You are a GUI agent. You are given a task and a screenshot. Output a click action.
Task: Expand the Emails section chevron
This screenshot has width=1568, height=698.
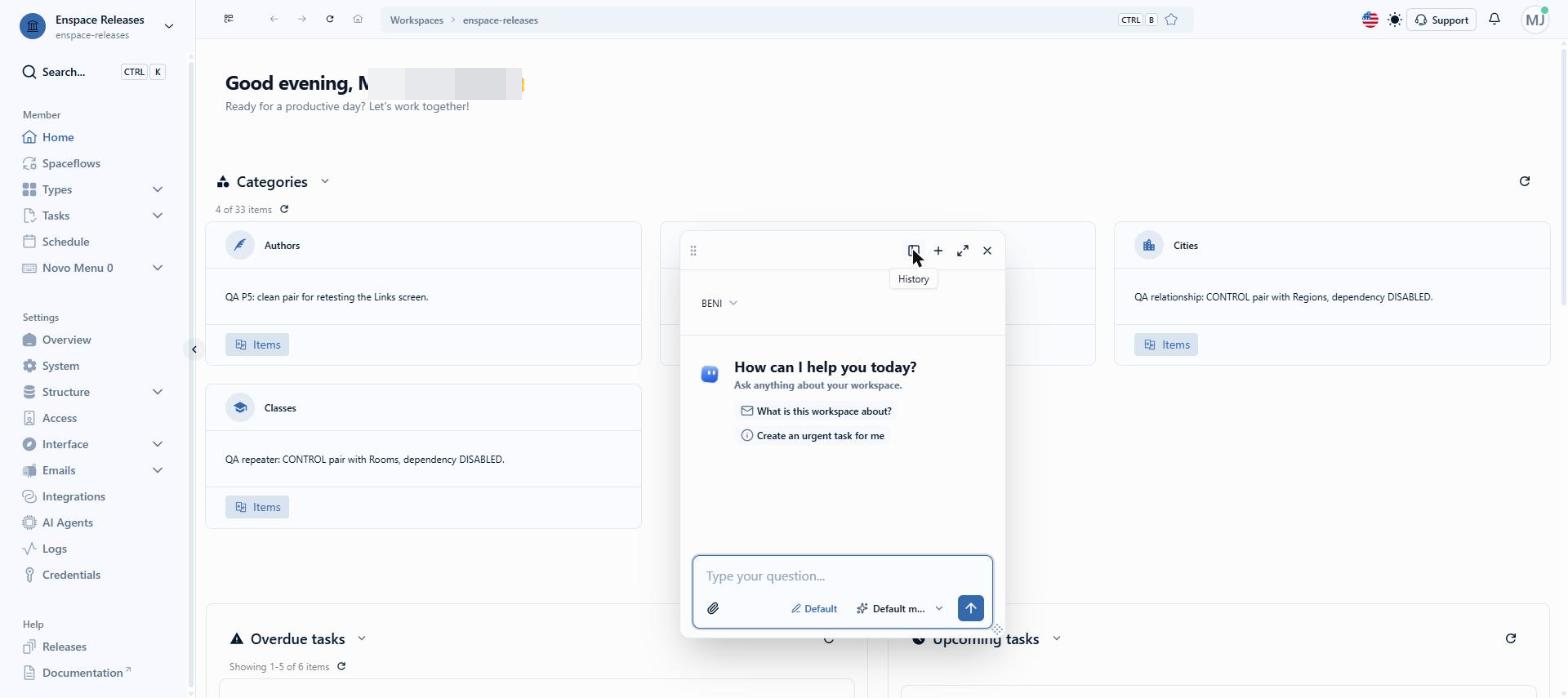[157, 470]
